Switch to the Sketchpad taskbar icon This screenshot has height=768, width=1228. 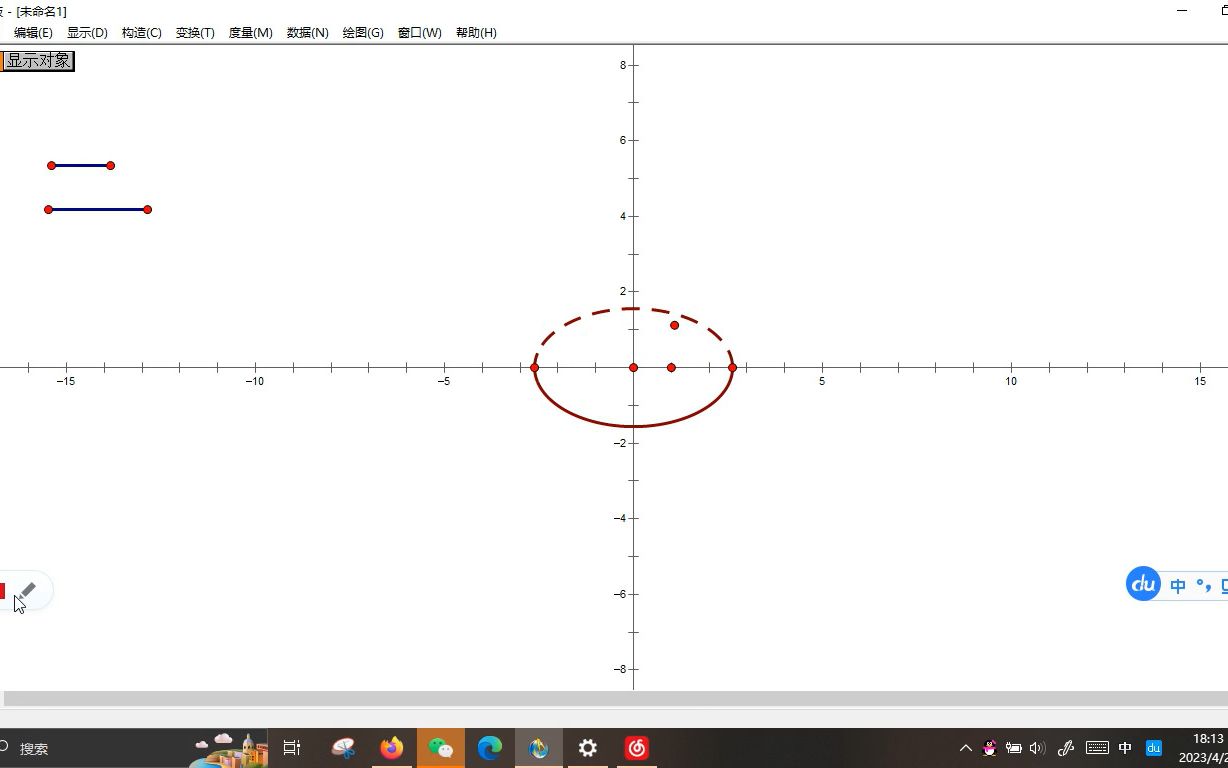pyautogui.click(x=539, y=748)
